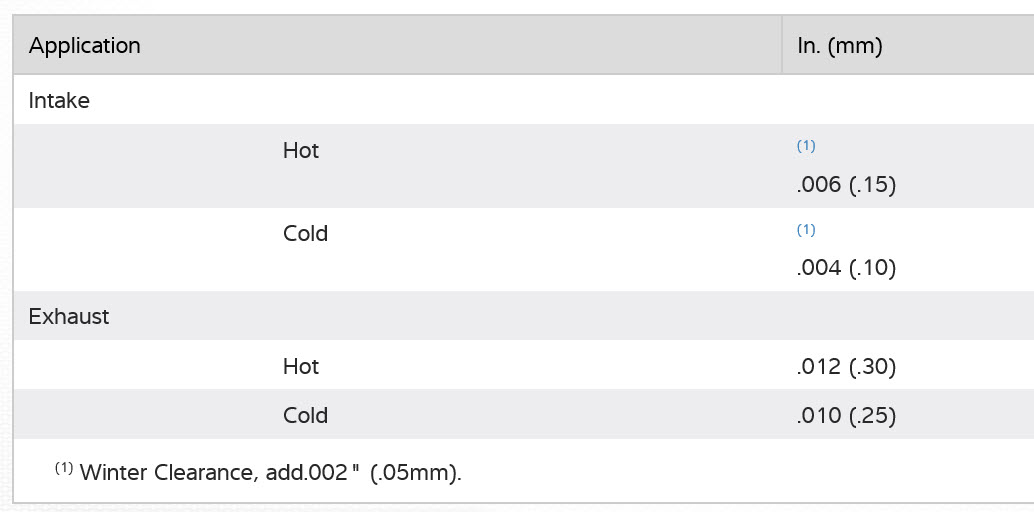Select the Exhaust section row label

tap(69, 317)
